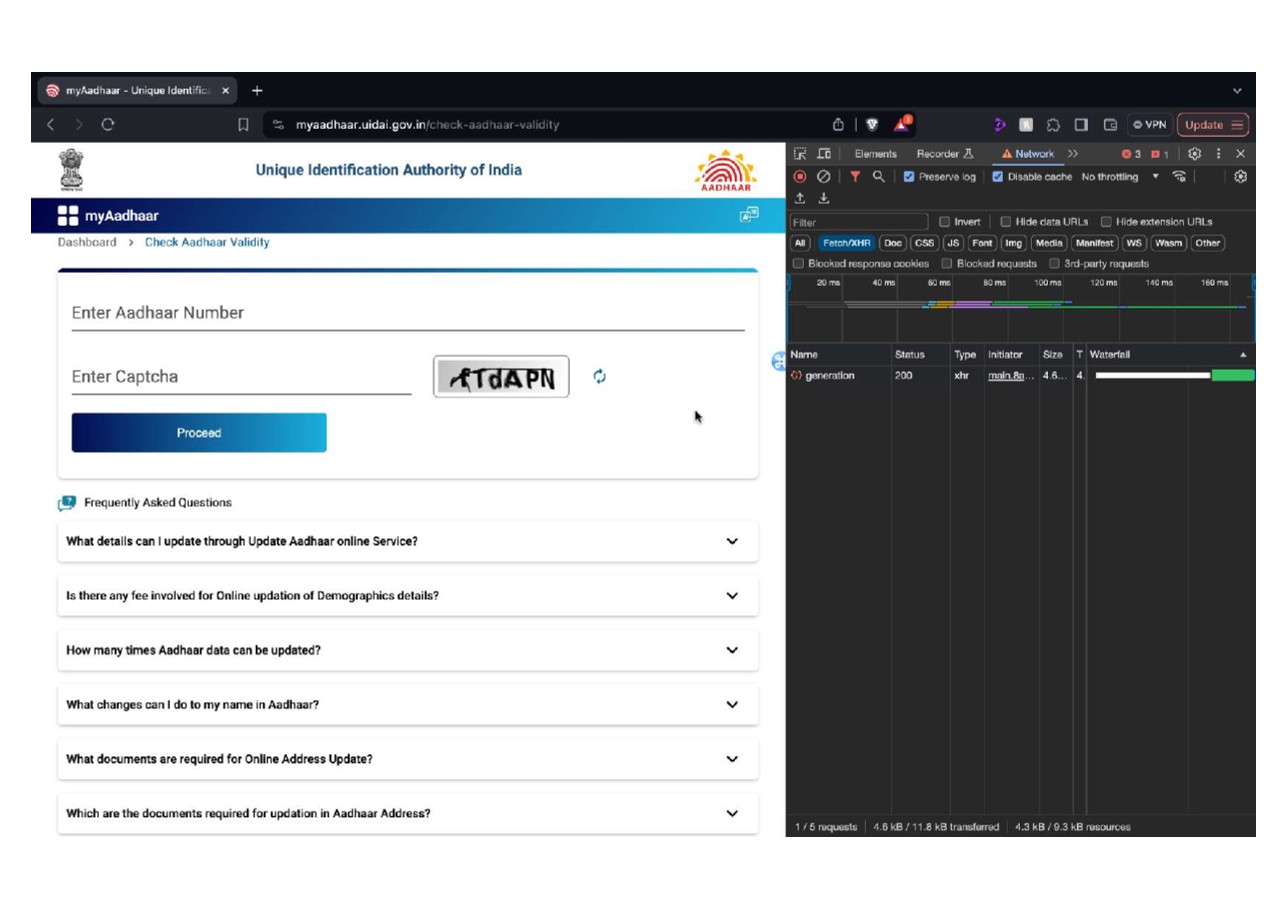Toggle the device toolbar in DevTools
The width and height of the screenshot is (1286, 909).
[824, 154]
